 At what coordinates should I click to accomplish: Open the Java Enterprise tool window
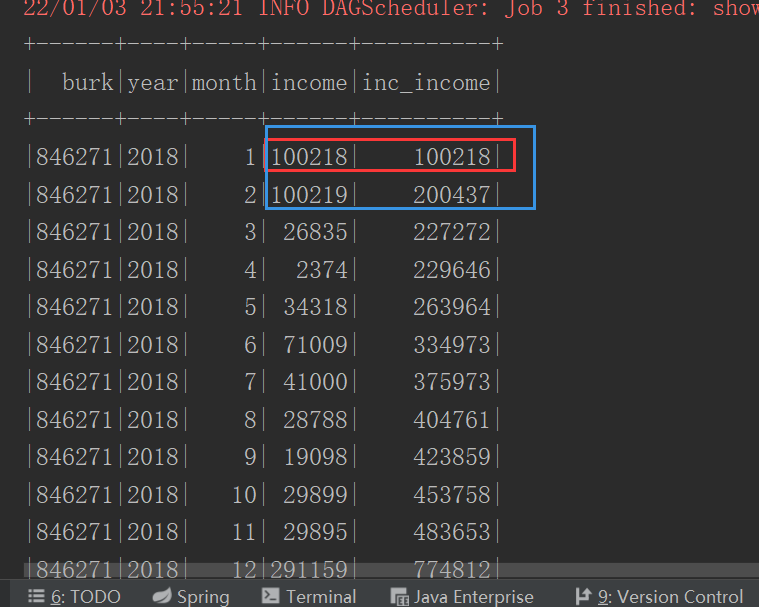click(x=462, y=596)
